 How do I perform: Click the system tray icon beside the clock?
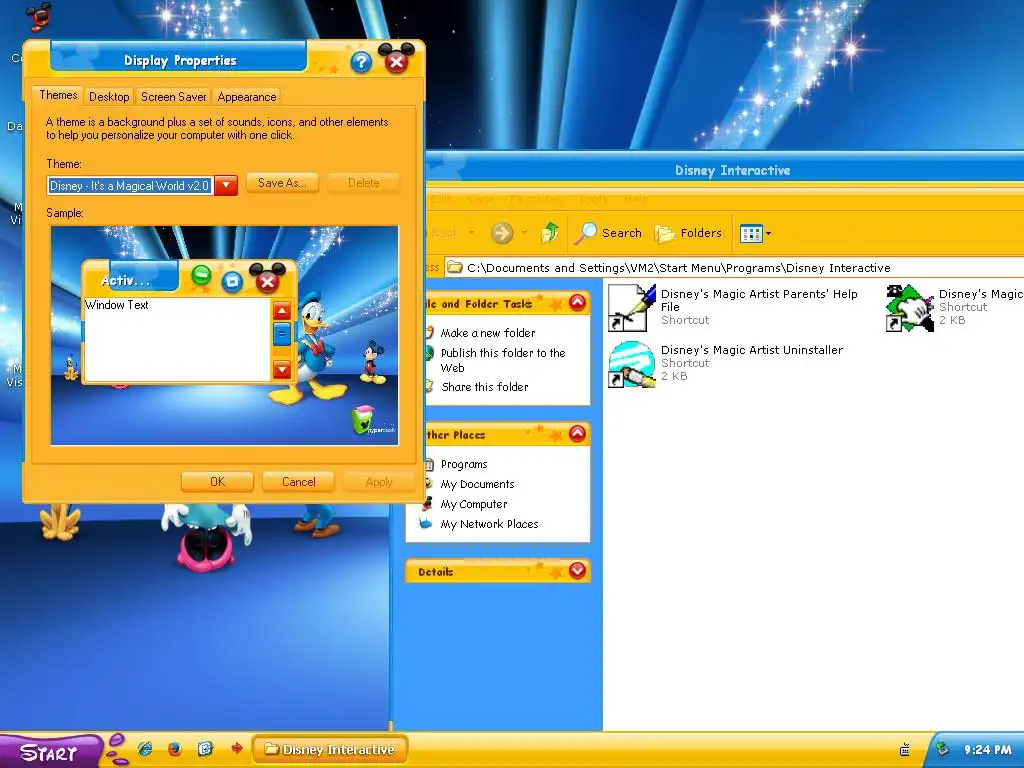[942, 749]
